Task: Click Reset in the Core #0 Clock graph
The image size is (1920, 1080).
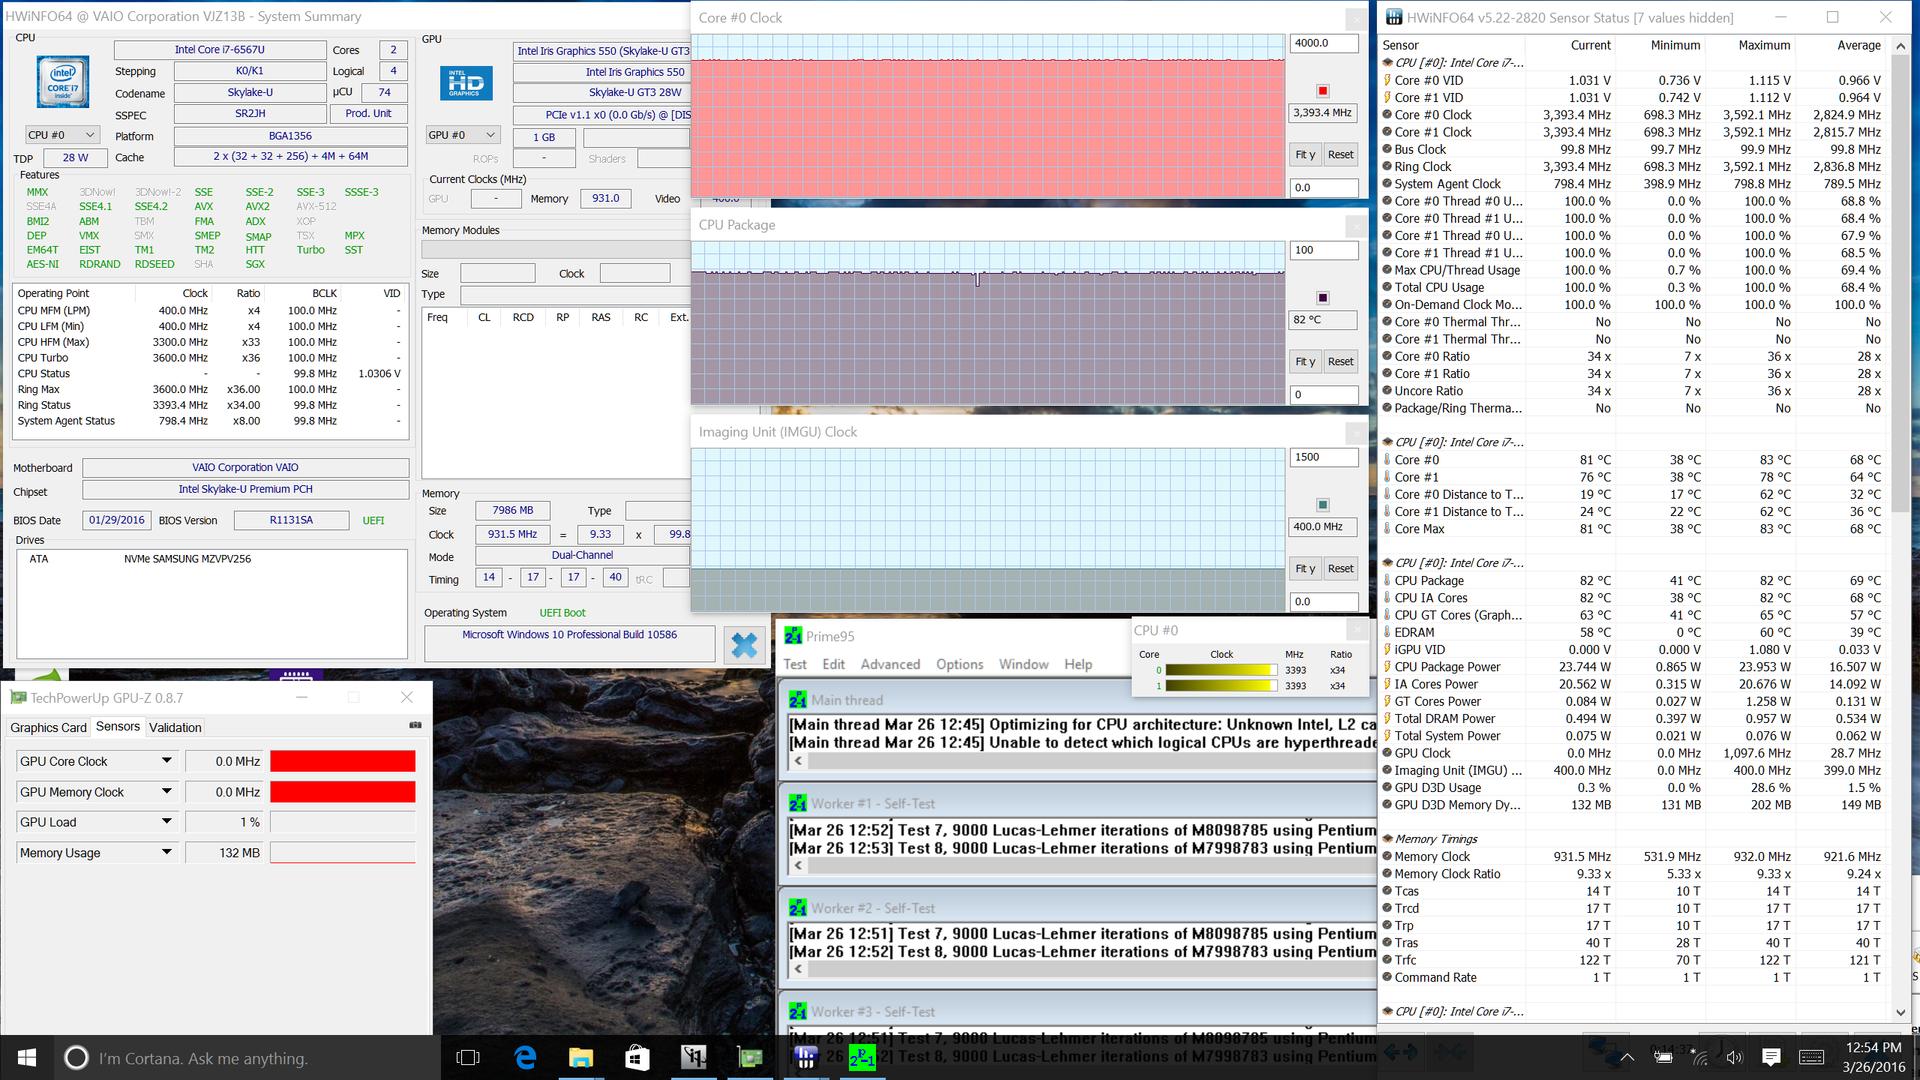Action: click(x=1340, y=155)
